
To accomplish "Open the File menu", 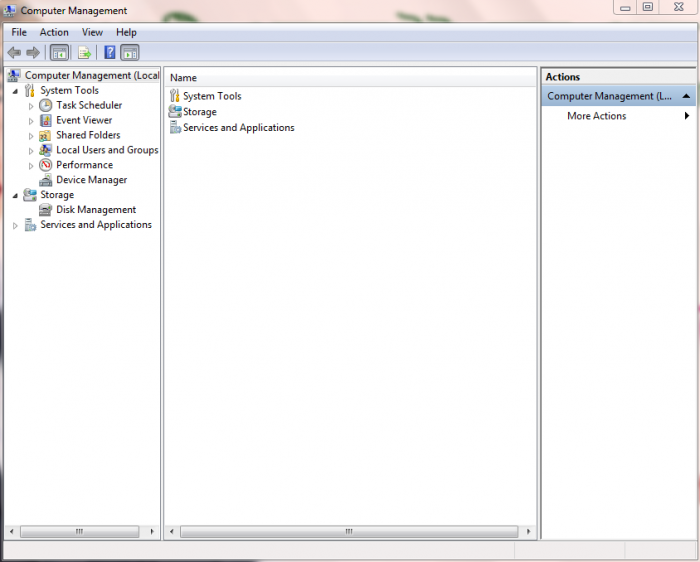I will click(19, 32).
